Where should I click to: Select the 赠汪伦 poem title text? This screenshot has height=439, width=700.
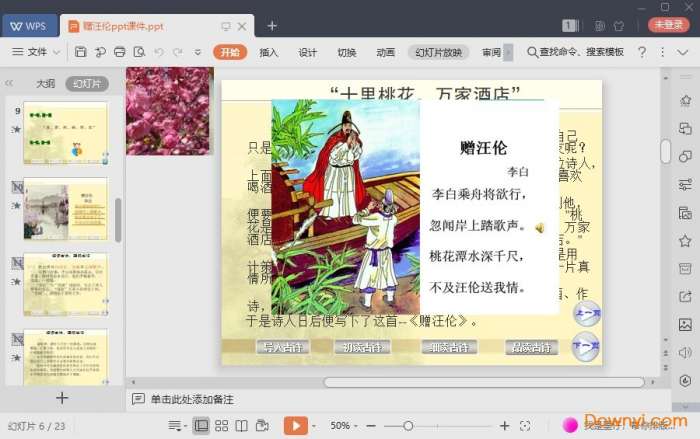click(483, 148)
